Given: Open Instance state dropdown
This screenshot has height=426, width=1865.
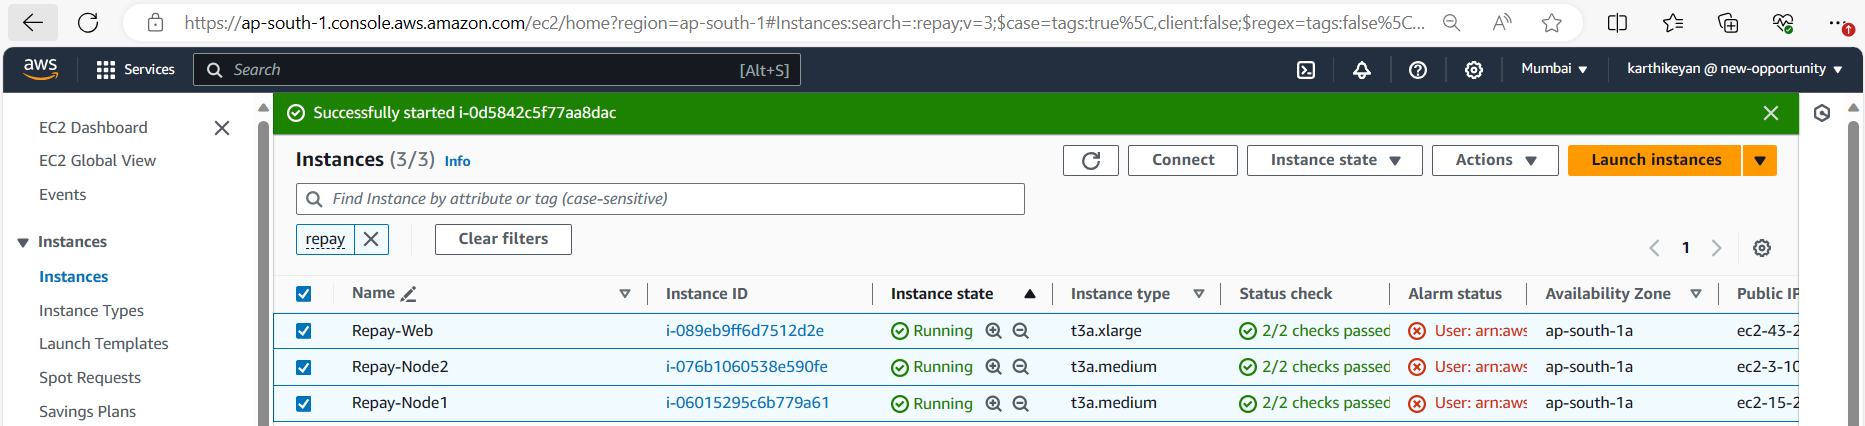Looking at the screenshot, I should tap(1334, 160).
